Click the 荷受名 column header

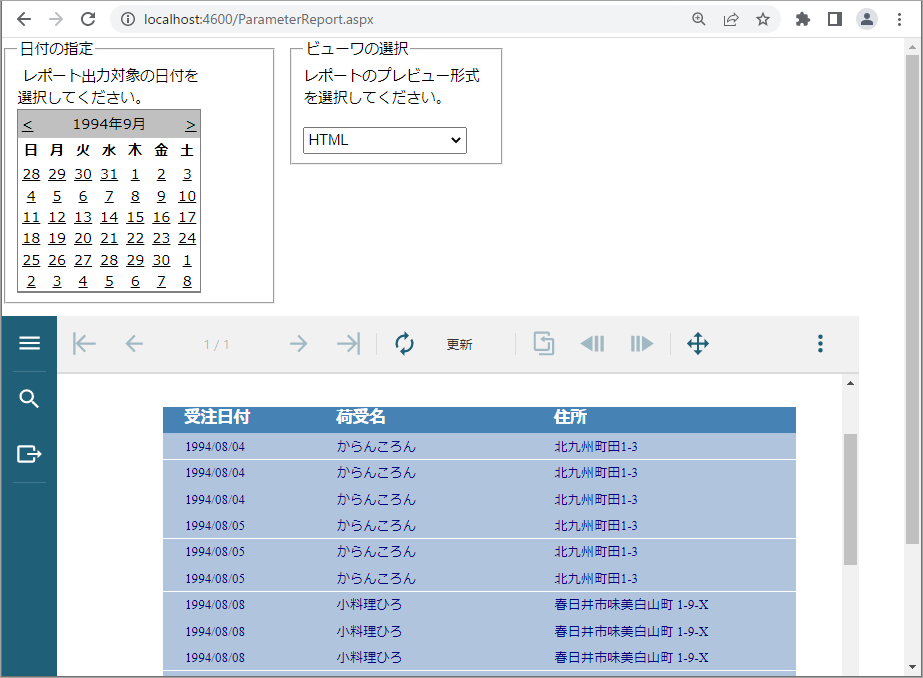click(361, 417)
